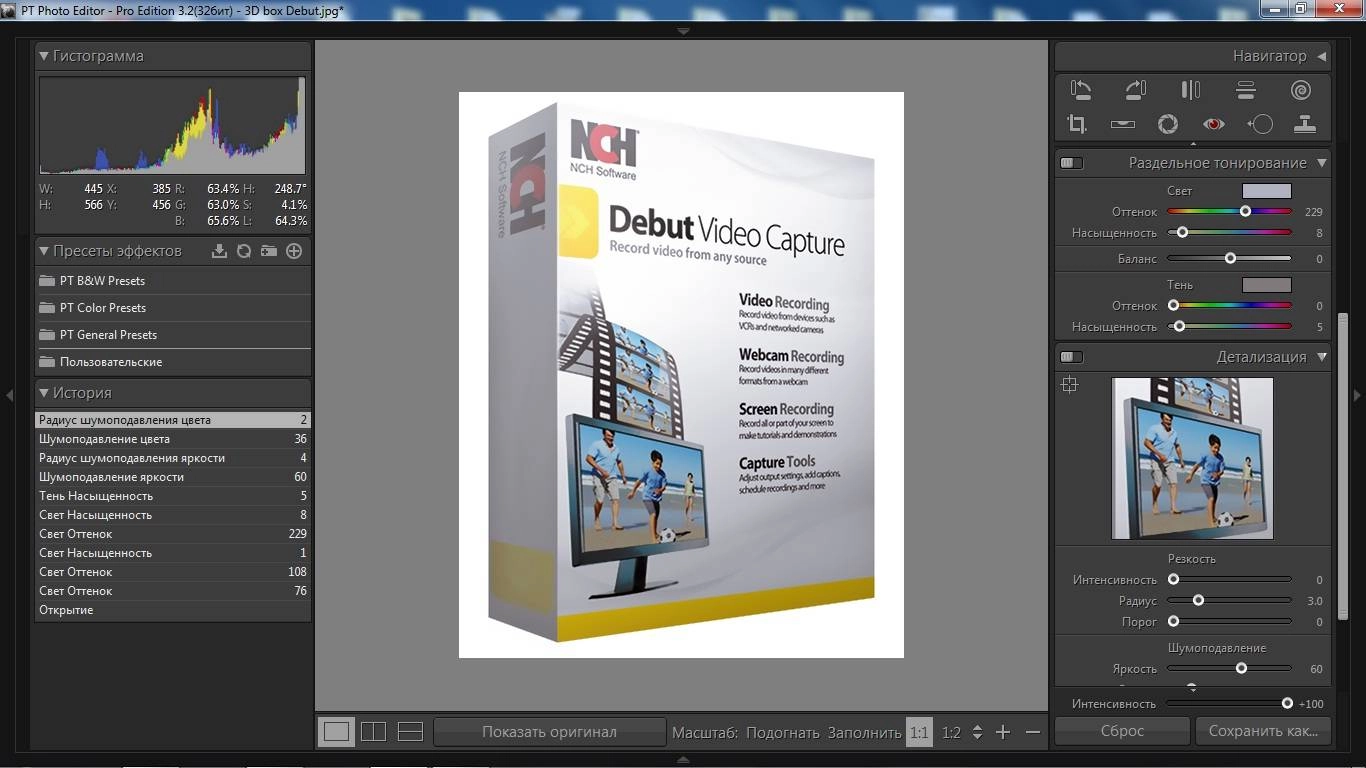The image size is (1366, 768).
Task: Create a new preset folder
Action: 269,251
